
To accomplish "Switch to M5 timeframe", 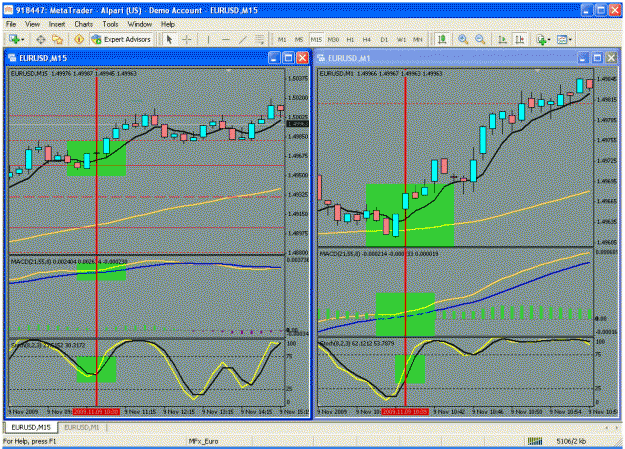I will (299, 39).
